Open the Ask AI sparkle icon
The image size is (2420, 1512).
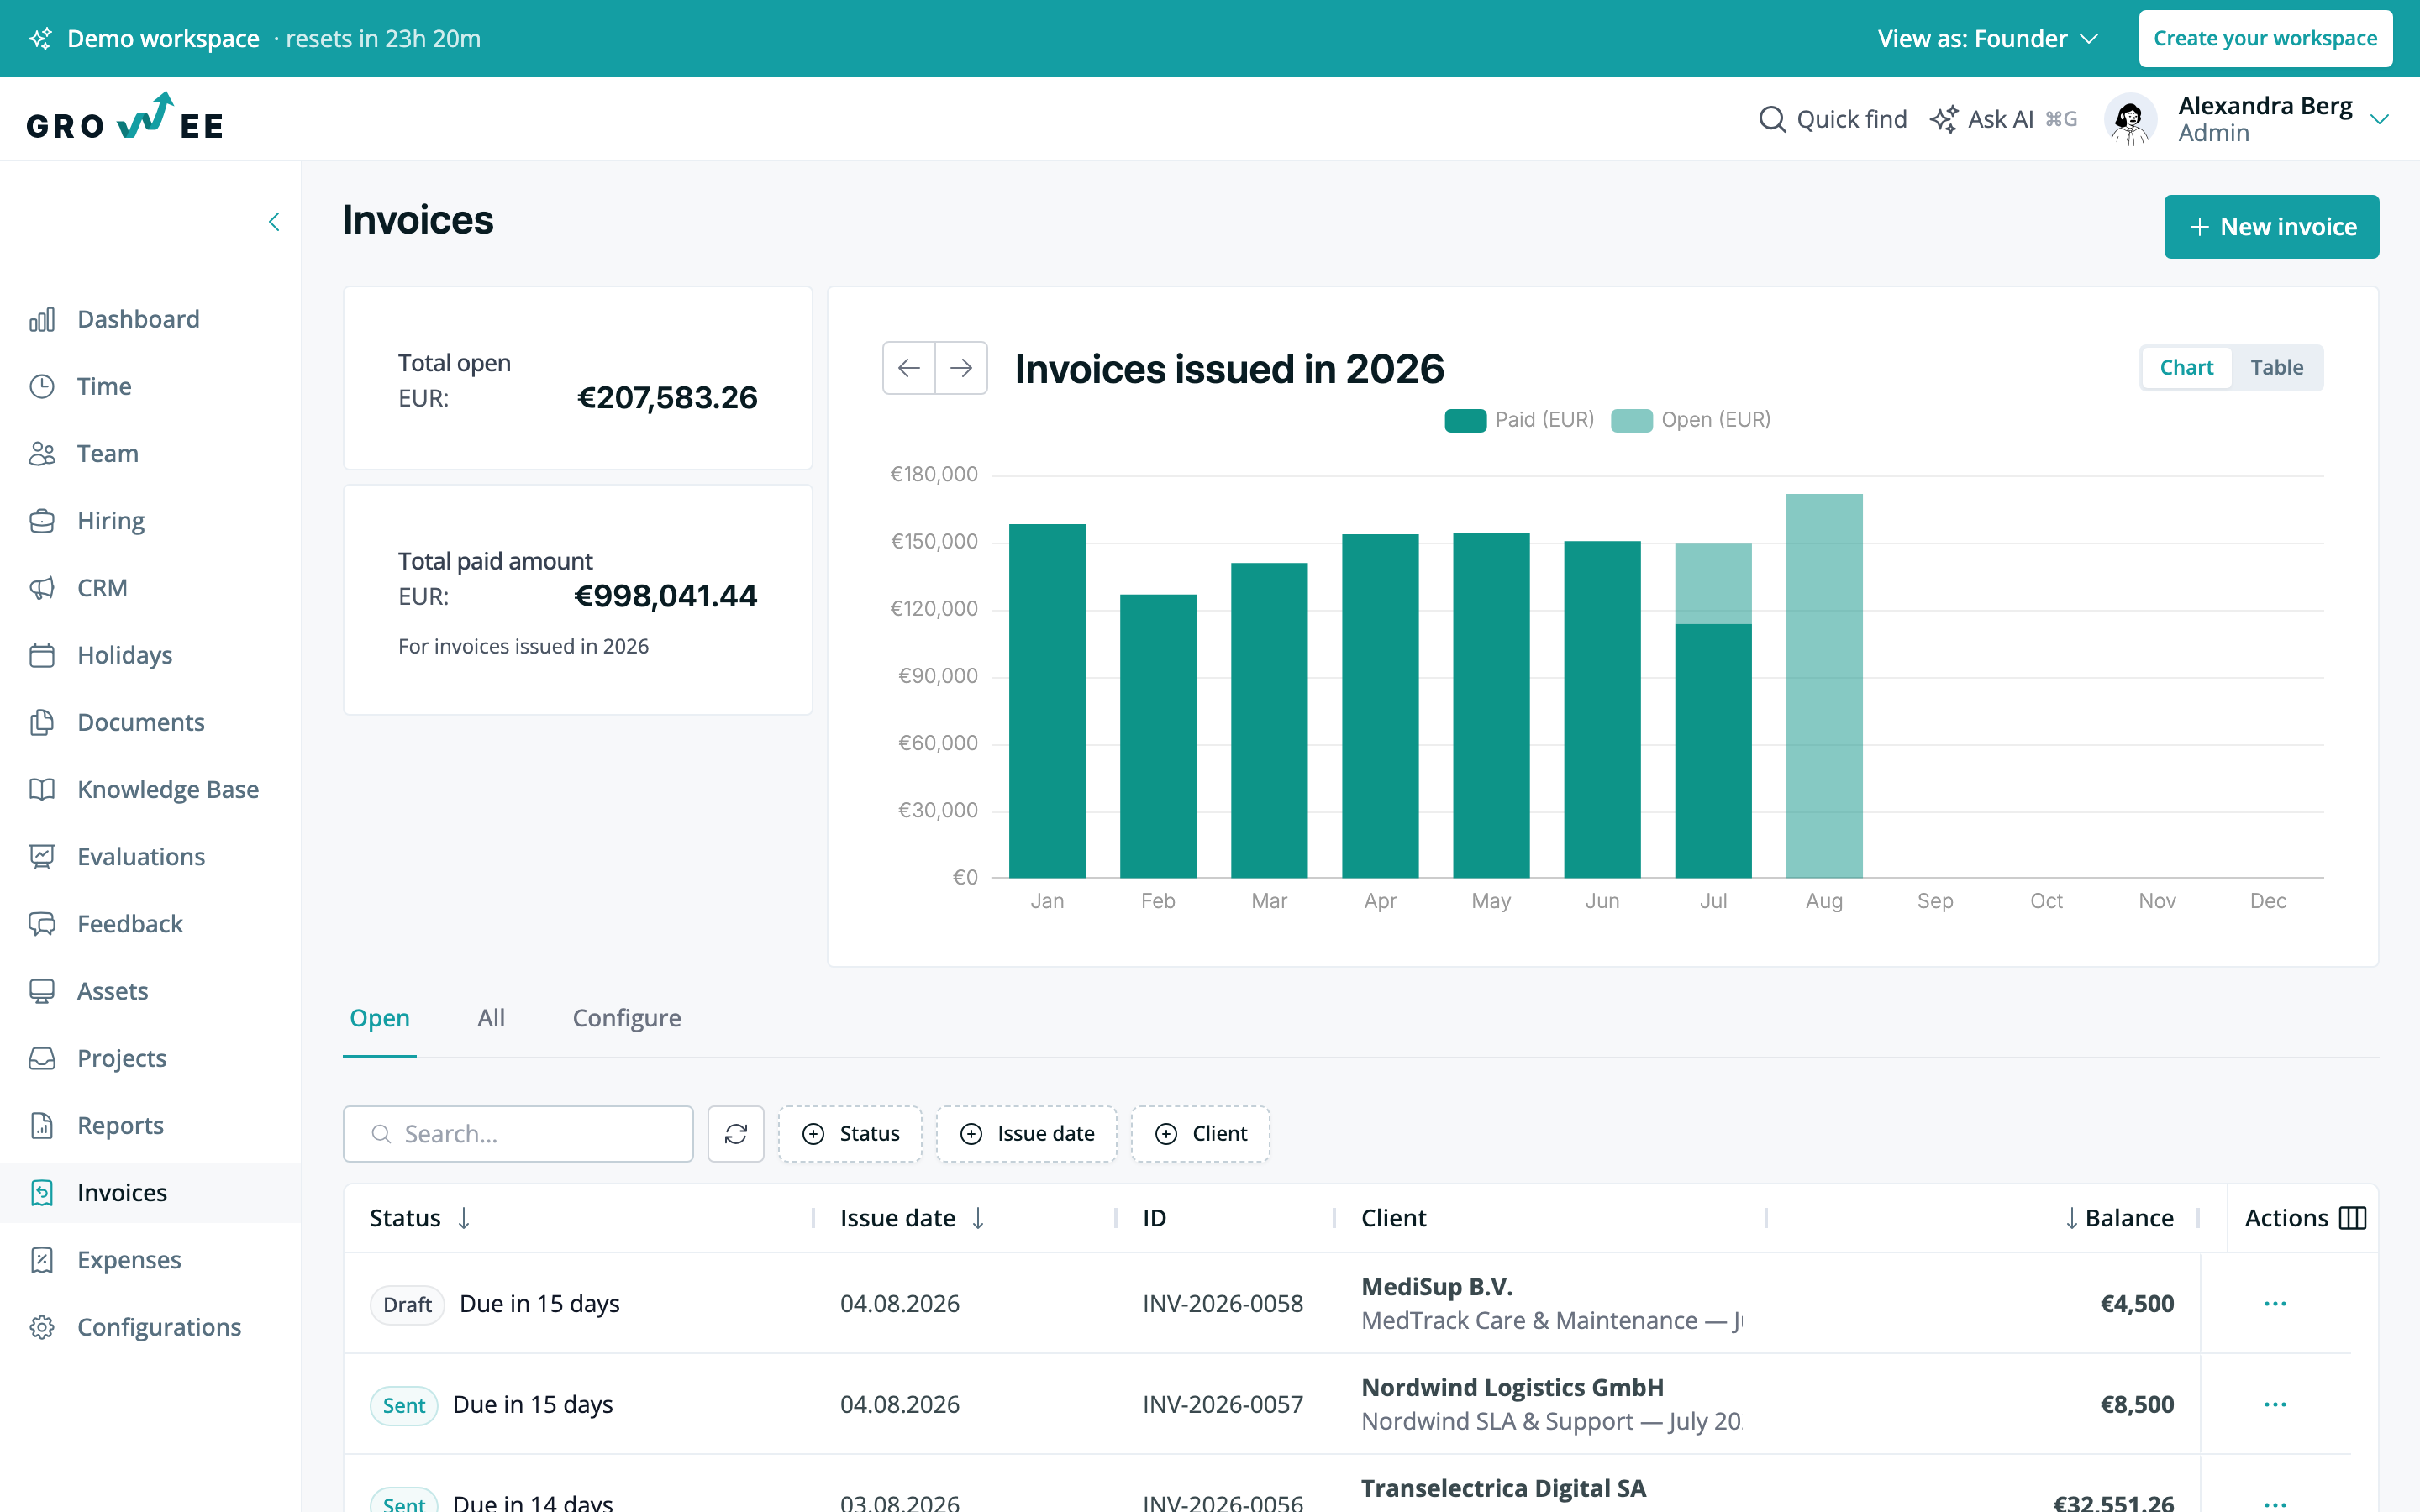pyautogui.click(x=1944, y=119)
